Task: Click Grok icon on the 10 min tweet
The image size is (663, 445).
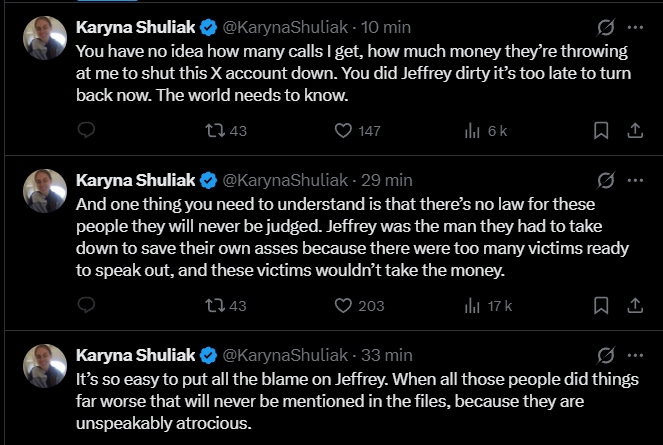Action: click(x=604, y=26)
